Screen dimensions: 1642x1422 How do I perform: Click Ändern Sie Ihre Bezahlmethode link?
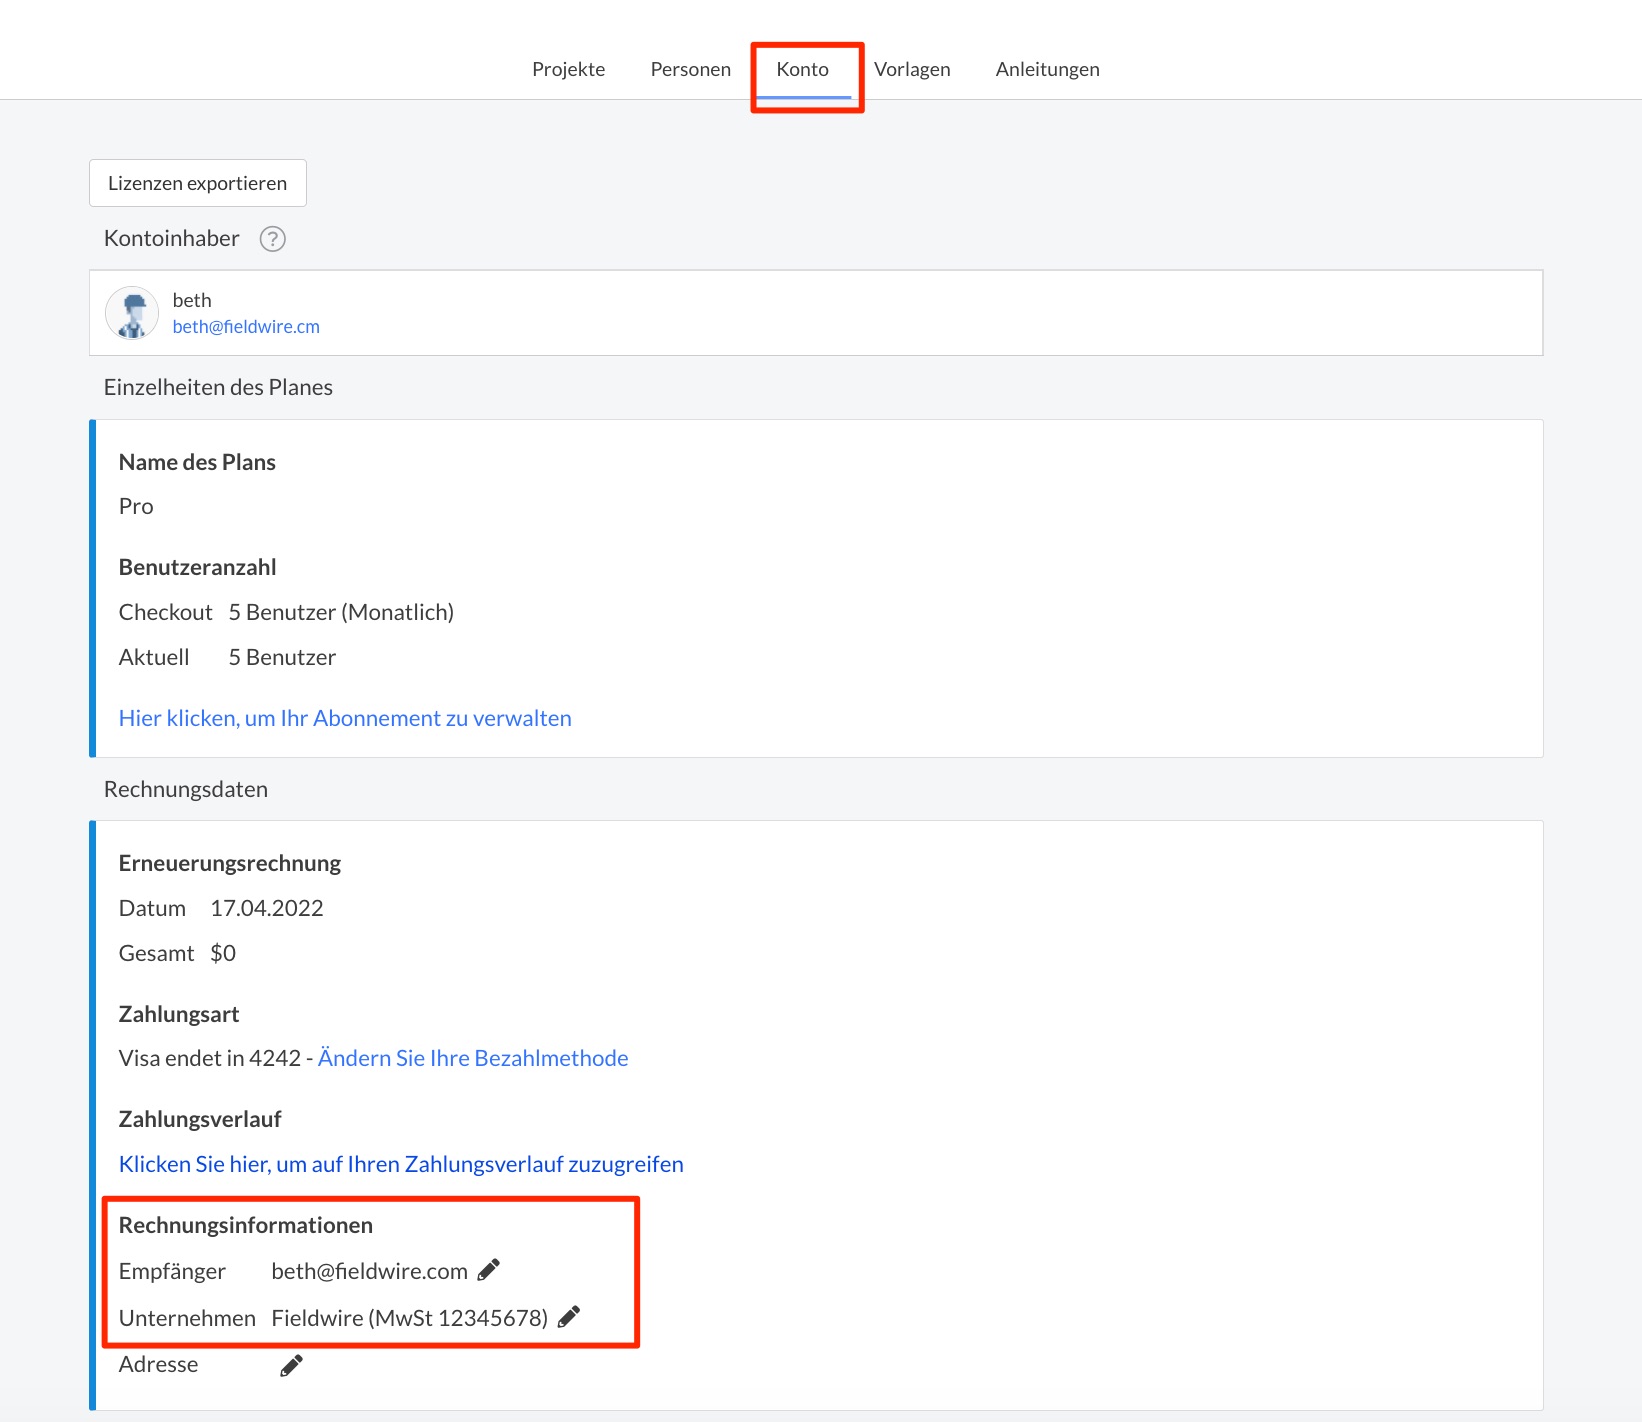(473, 1058)
